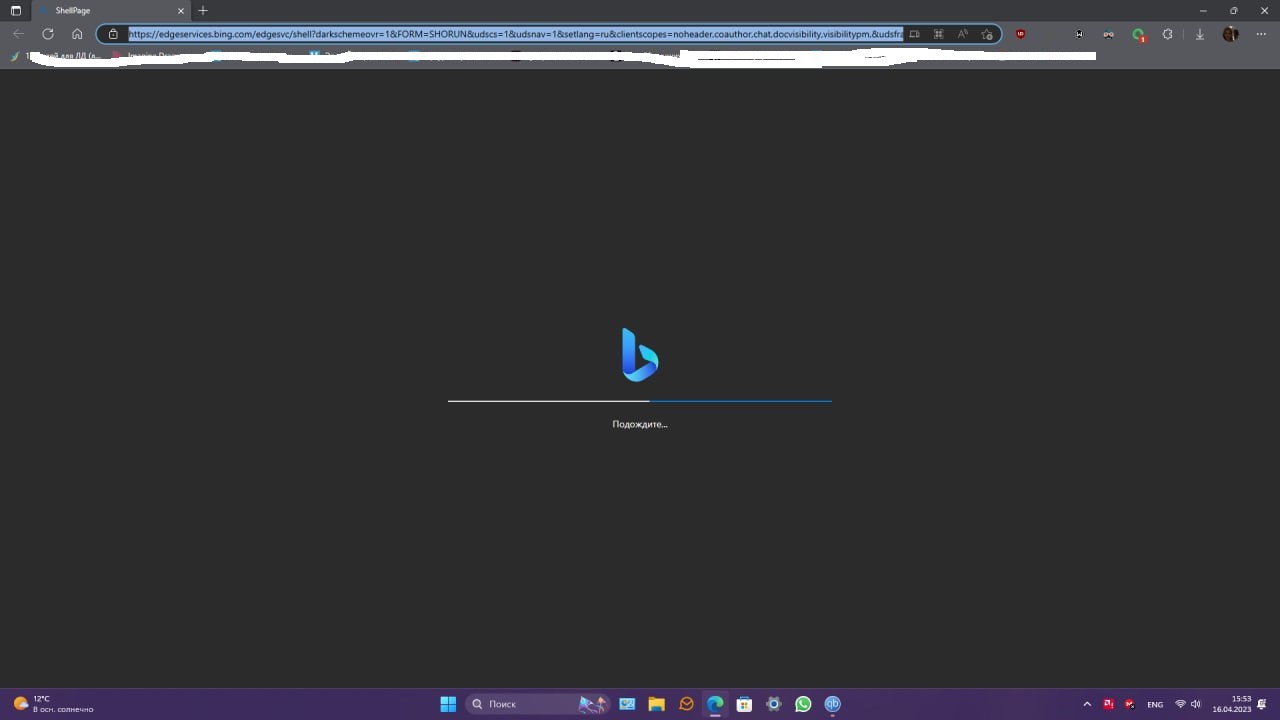
Task: Open notifications bell icon in tray
Action: (x=1262, y=704)
